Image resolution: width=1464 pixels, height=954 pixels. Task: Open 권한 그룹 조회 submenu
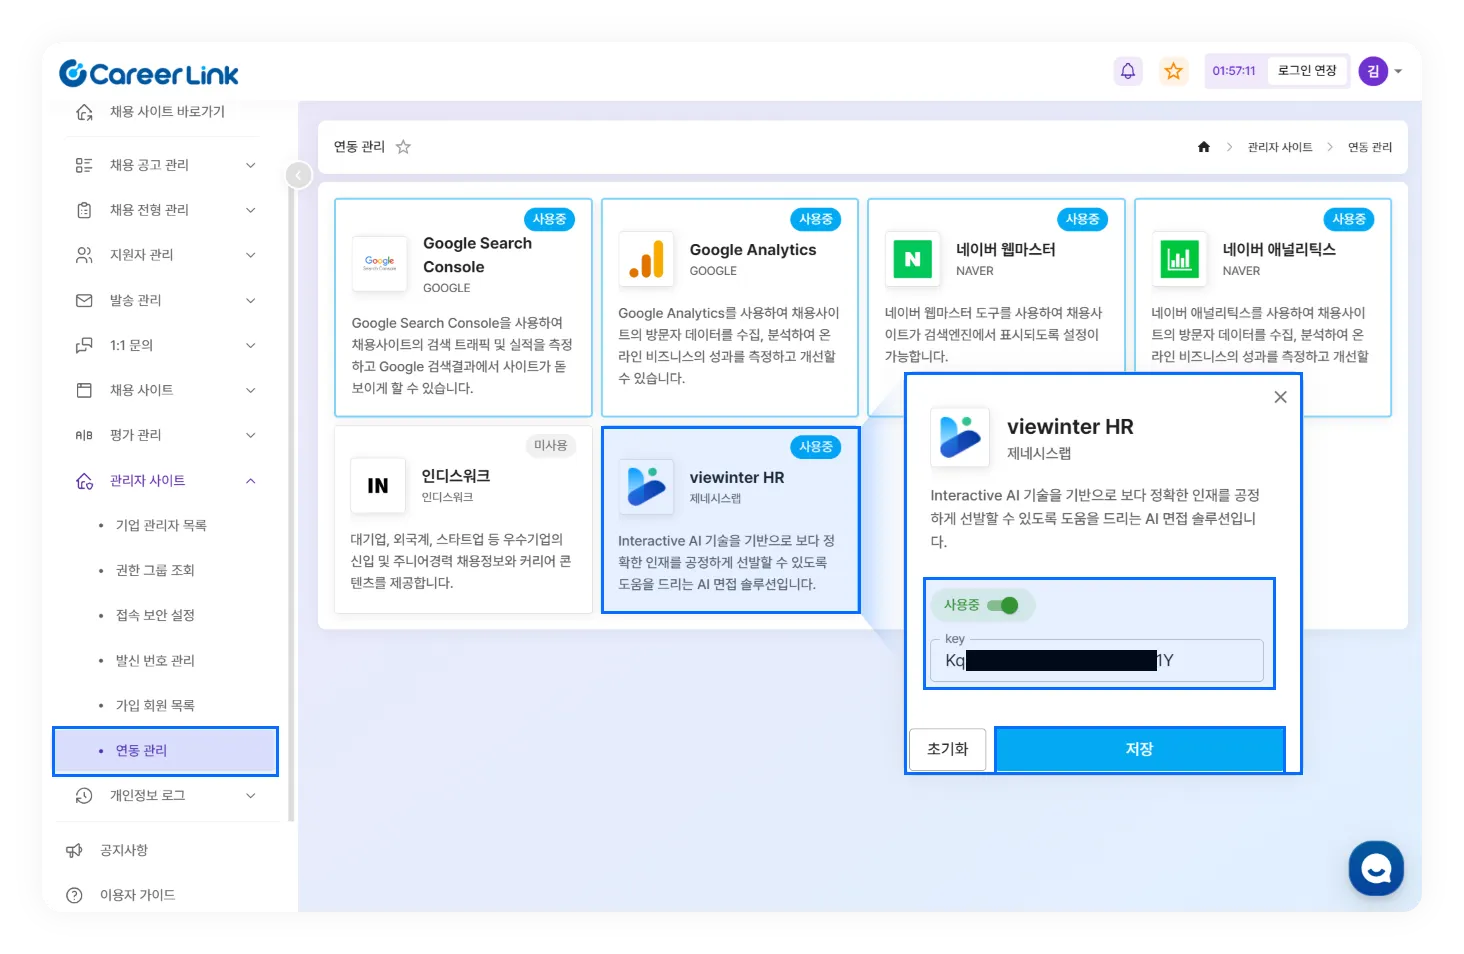coord(155,571)
